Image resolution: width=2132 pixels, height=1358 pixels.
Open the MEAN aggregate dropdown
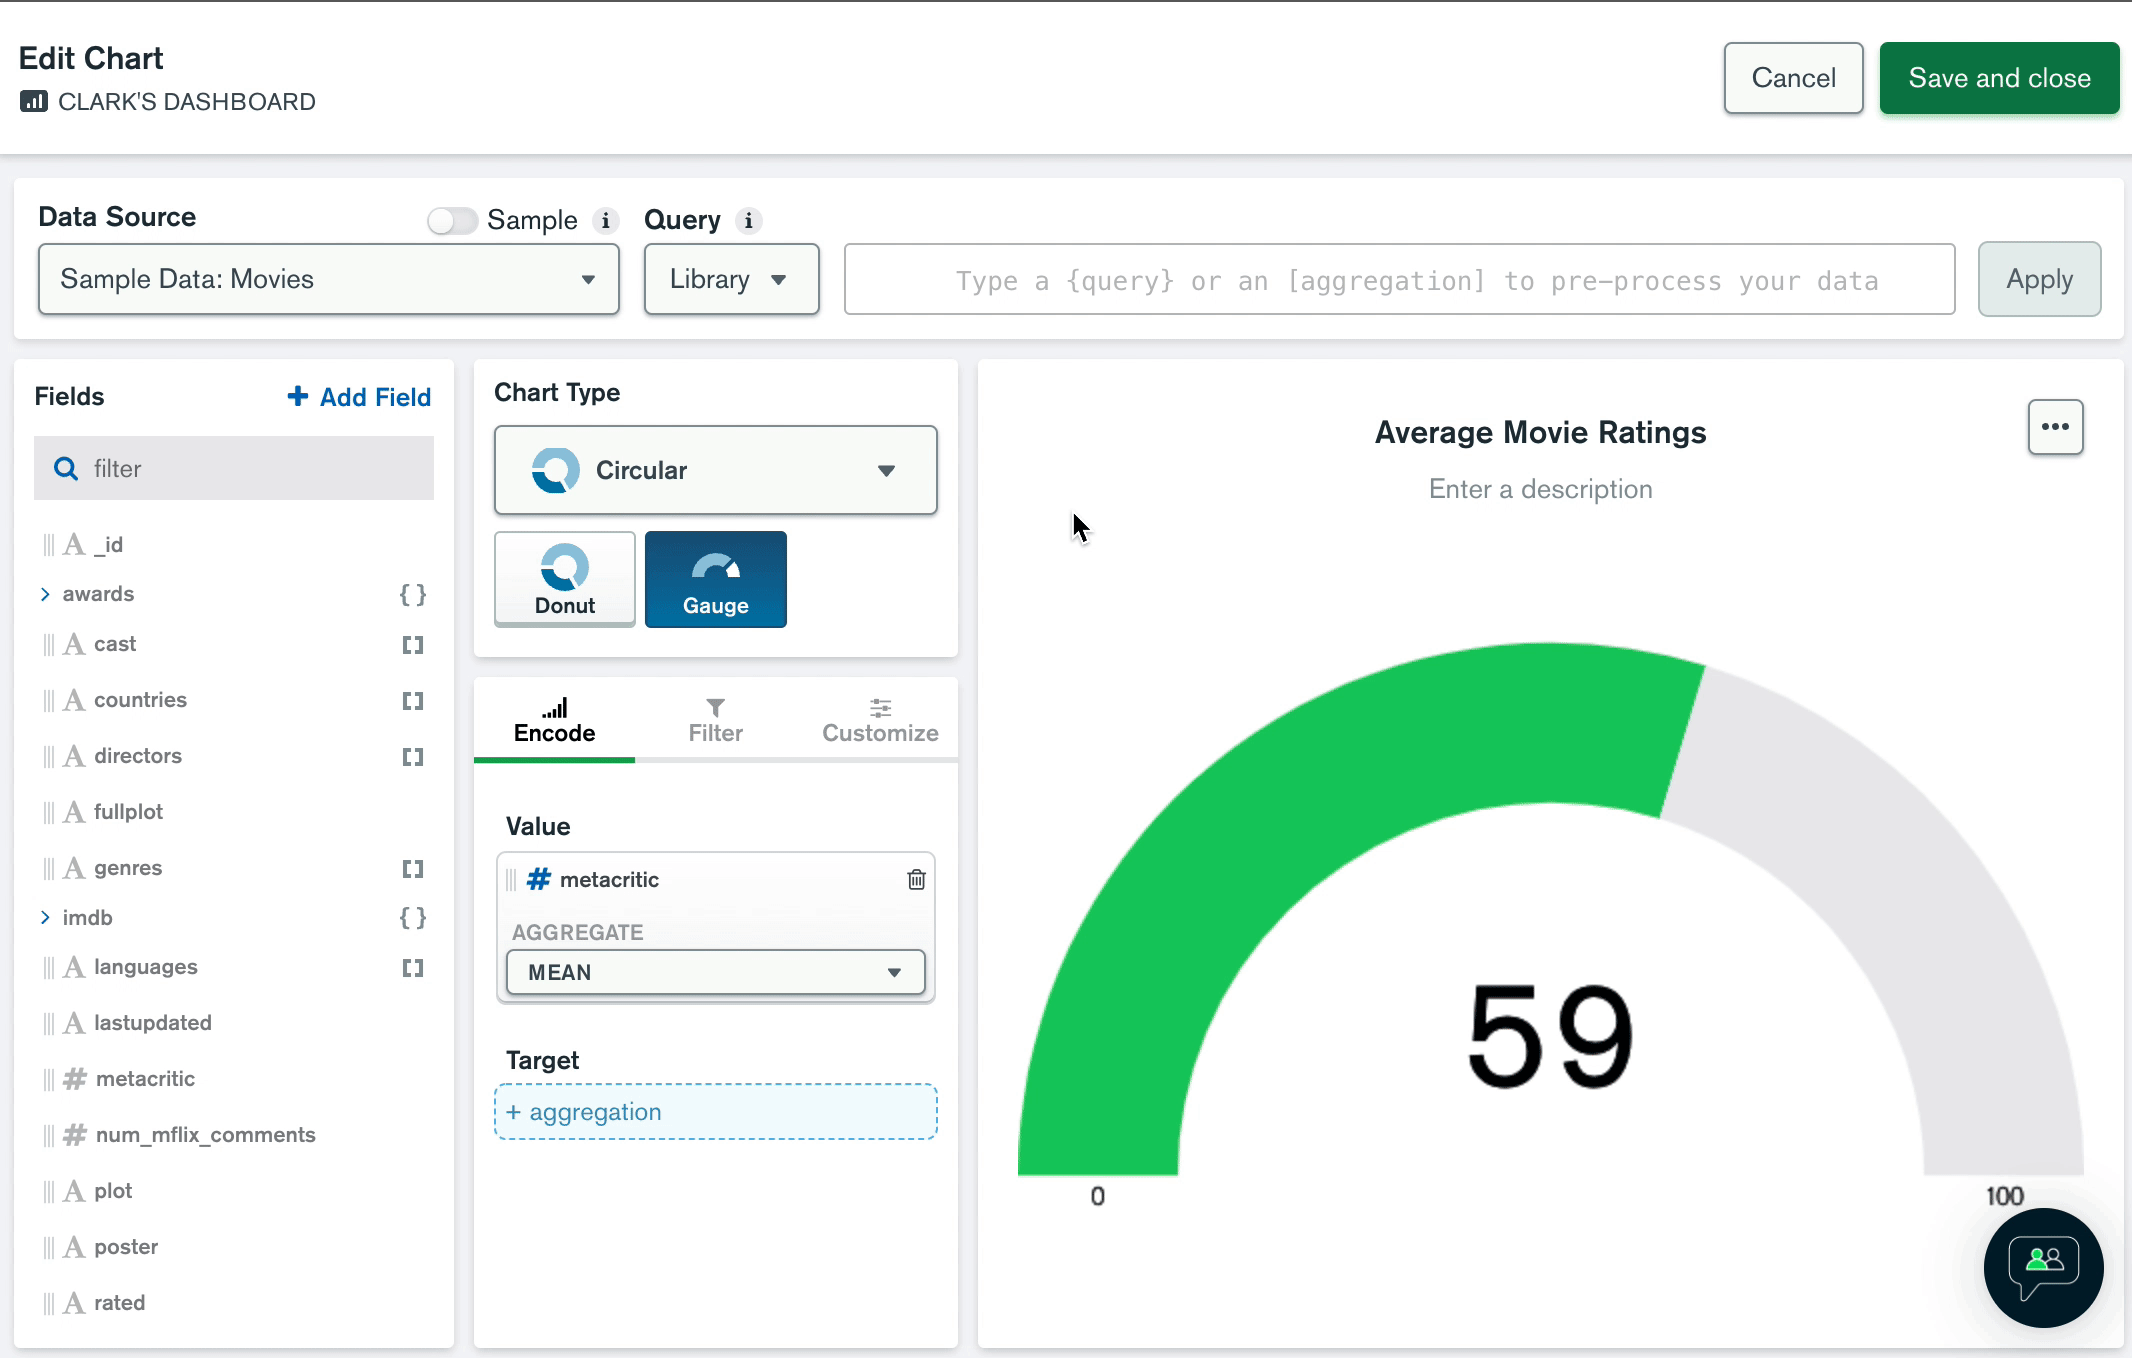point(715,972)
